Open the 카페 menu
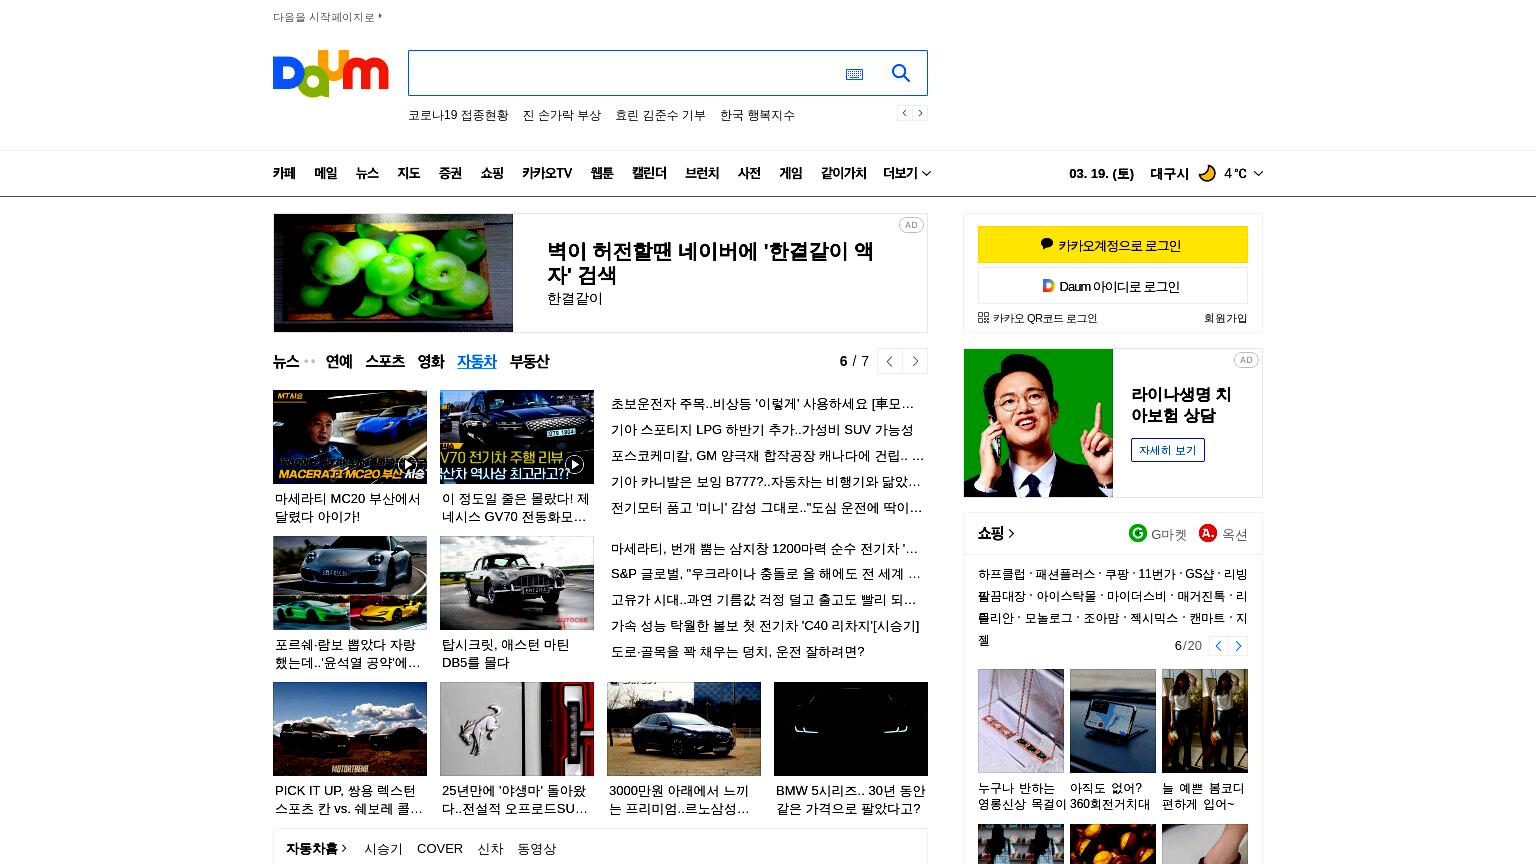The height and width of the screenshot is (864, 1536). click(284, 173)
